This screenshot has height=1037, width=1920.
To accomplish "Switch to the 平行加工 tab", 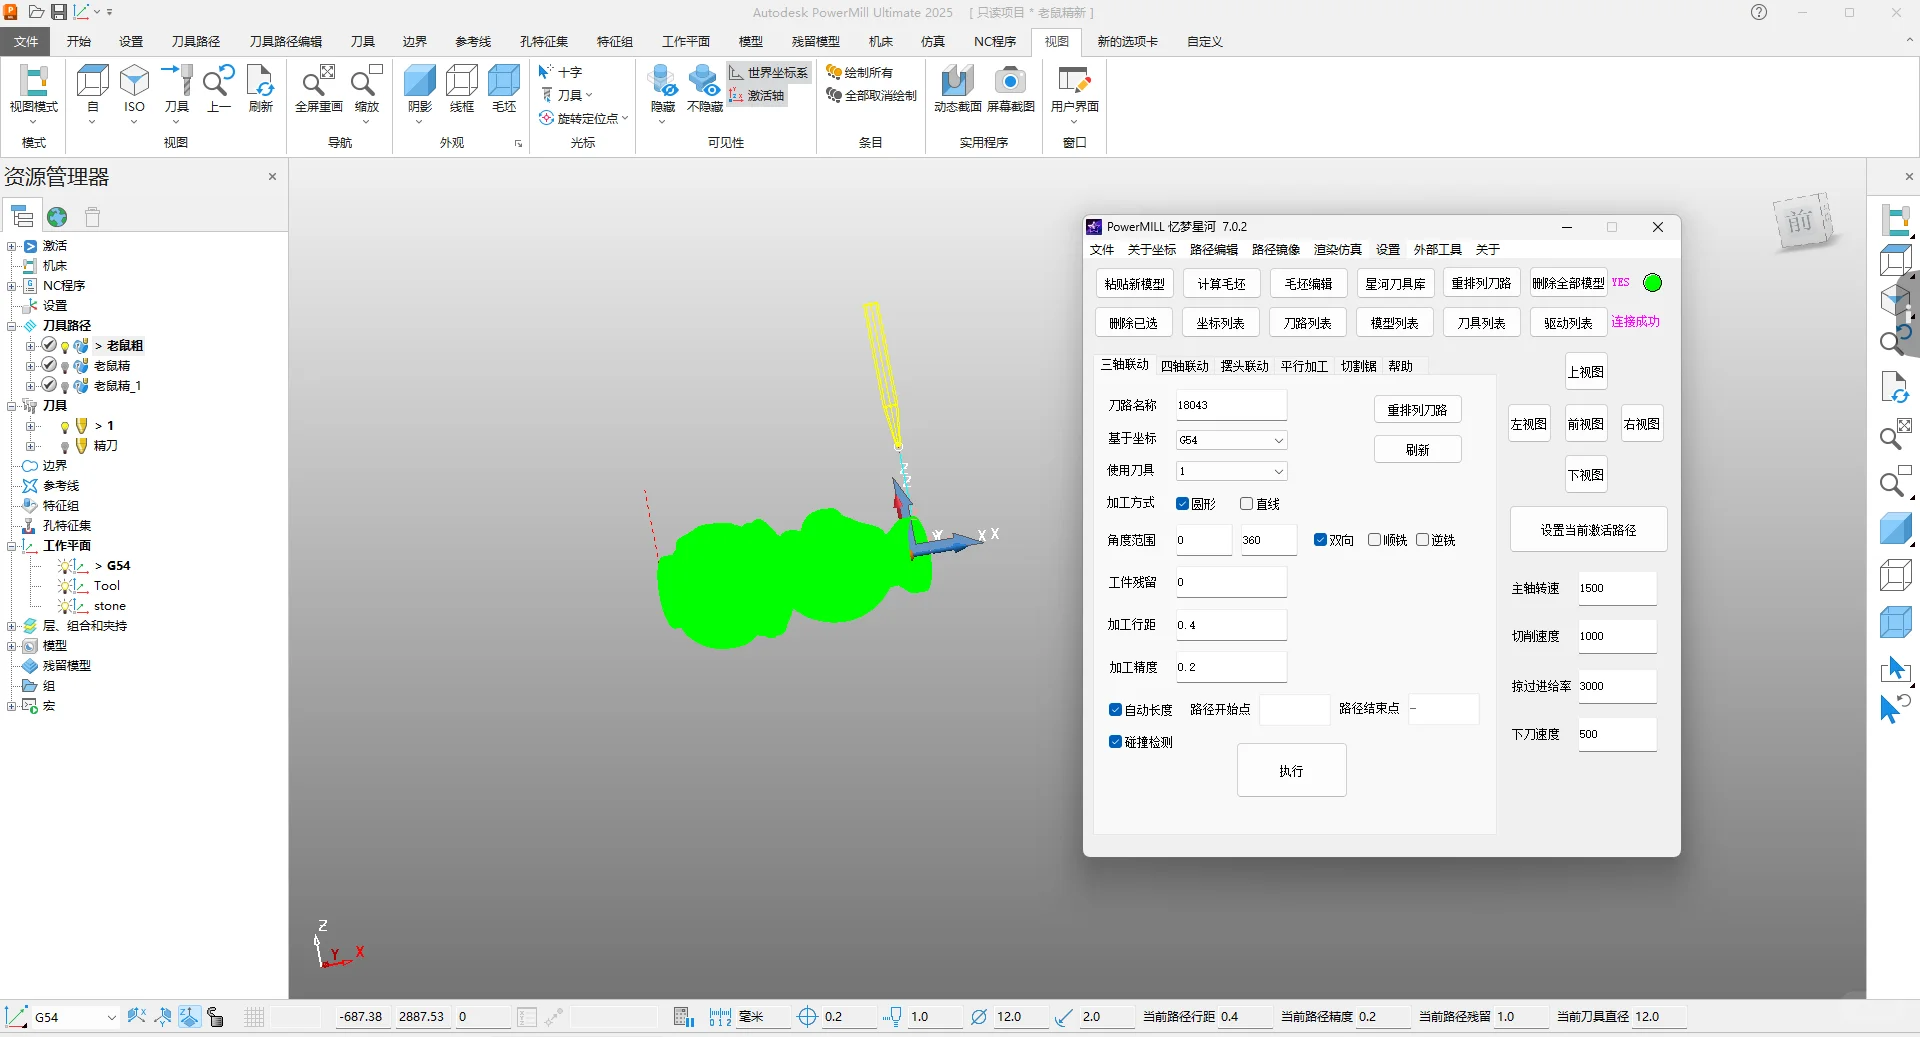I will click(1304, 366).
